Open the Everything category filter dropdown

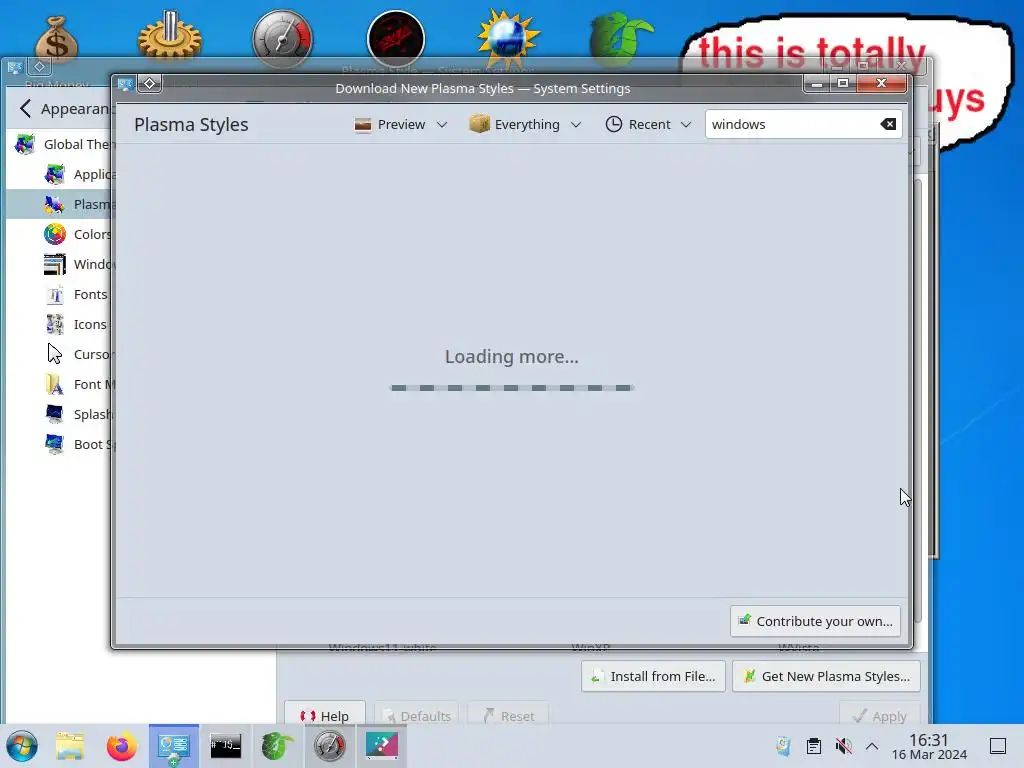click(x=525, y=124)
